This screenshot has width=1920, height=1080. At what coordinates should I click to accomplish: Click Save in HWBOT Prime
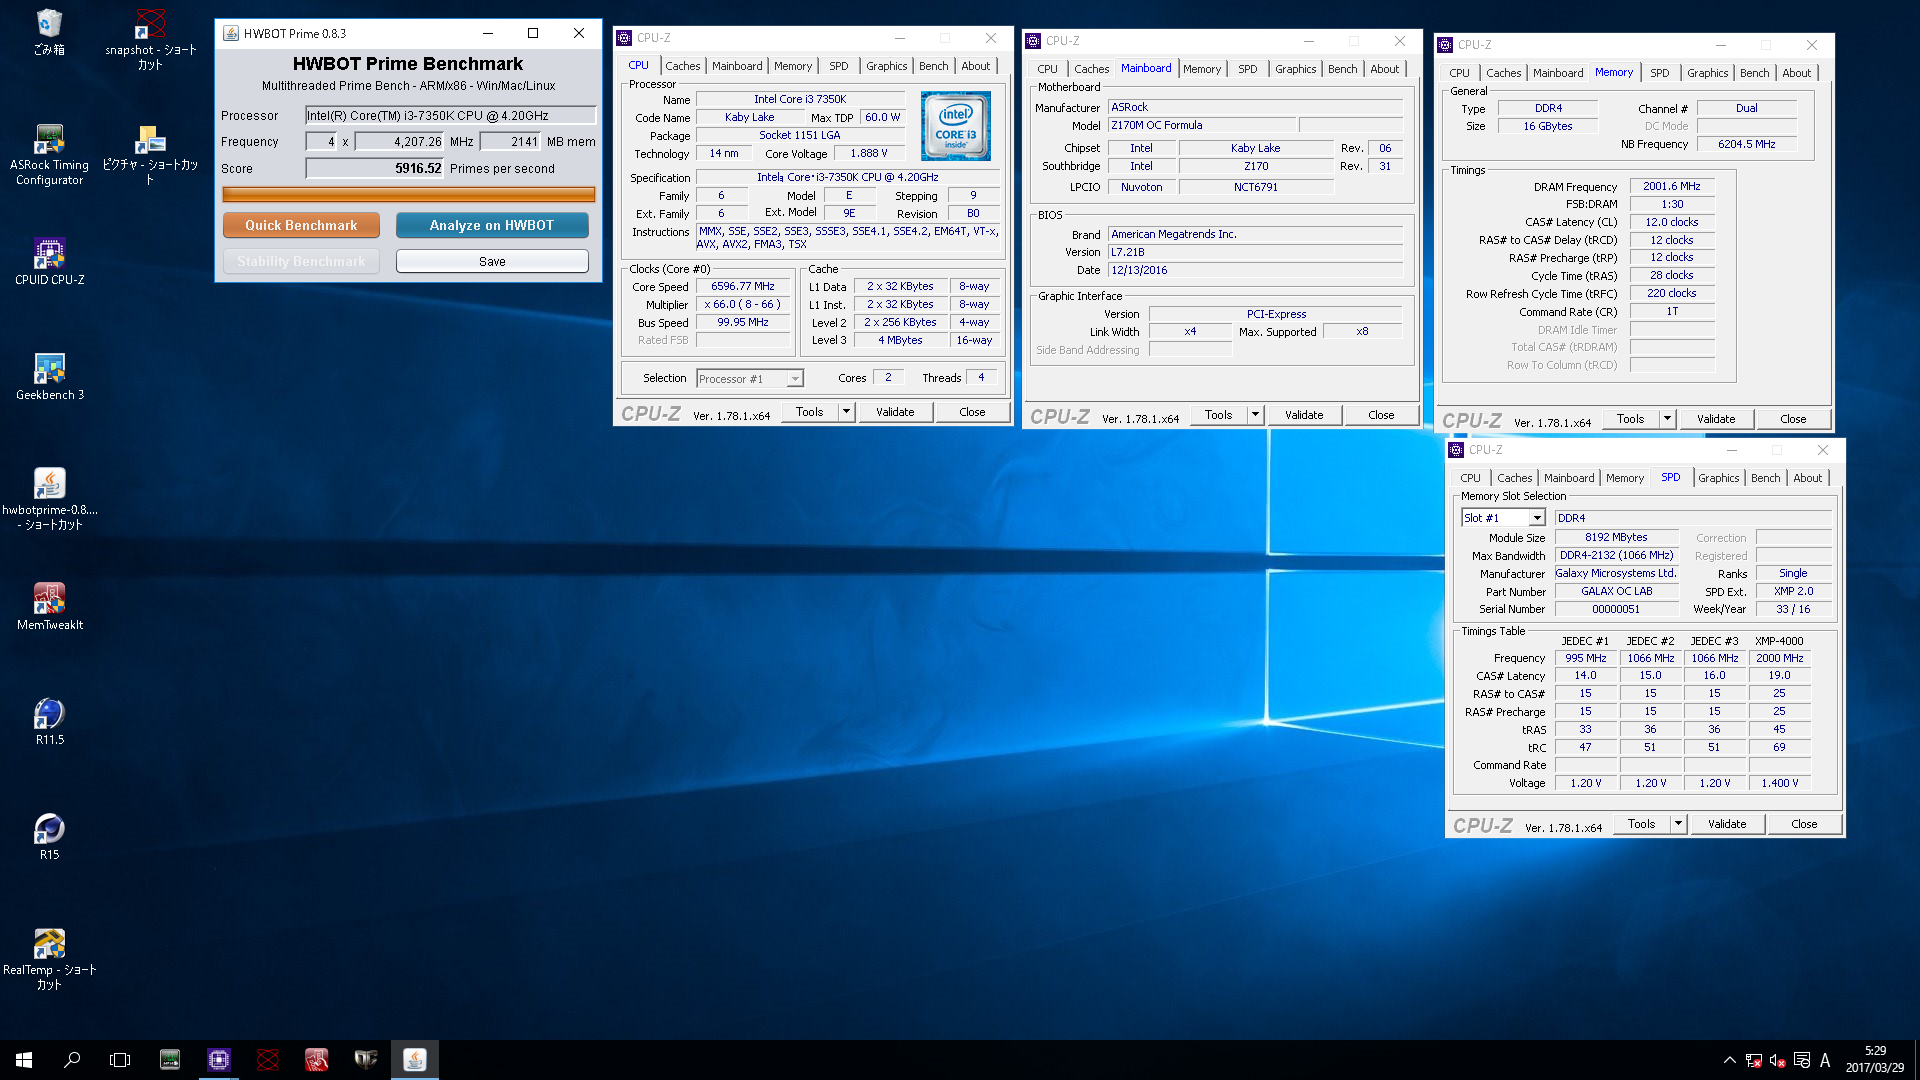pyautogui.click(x=492, y=261)
